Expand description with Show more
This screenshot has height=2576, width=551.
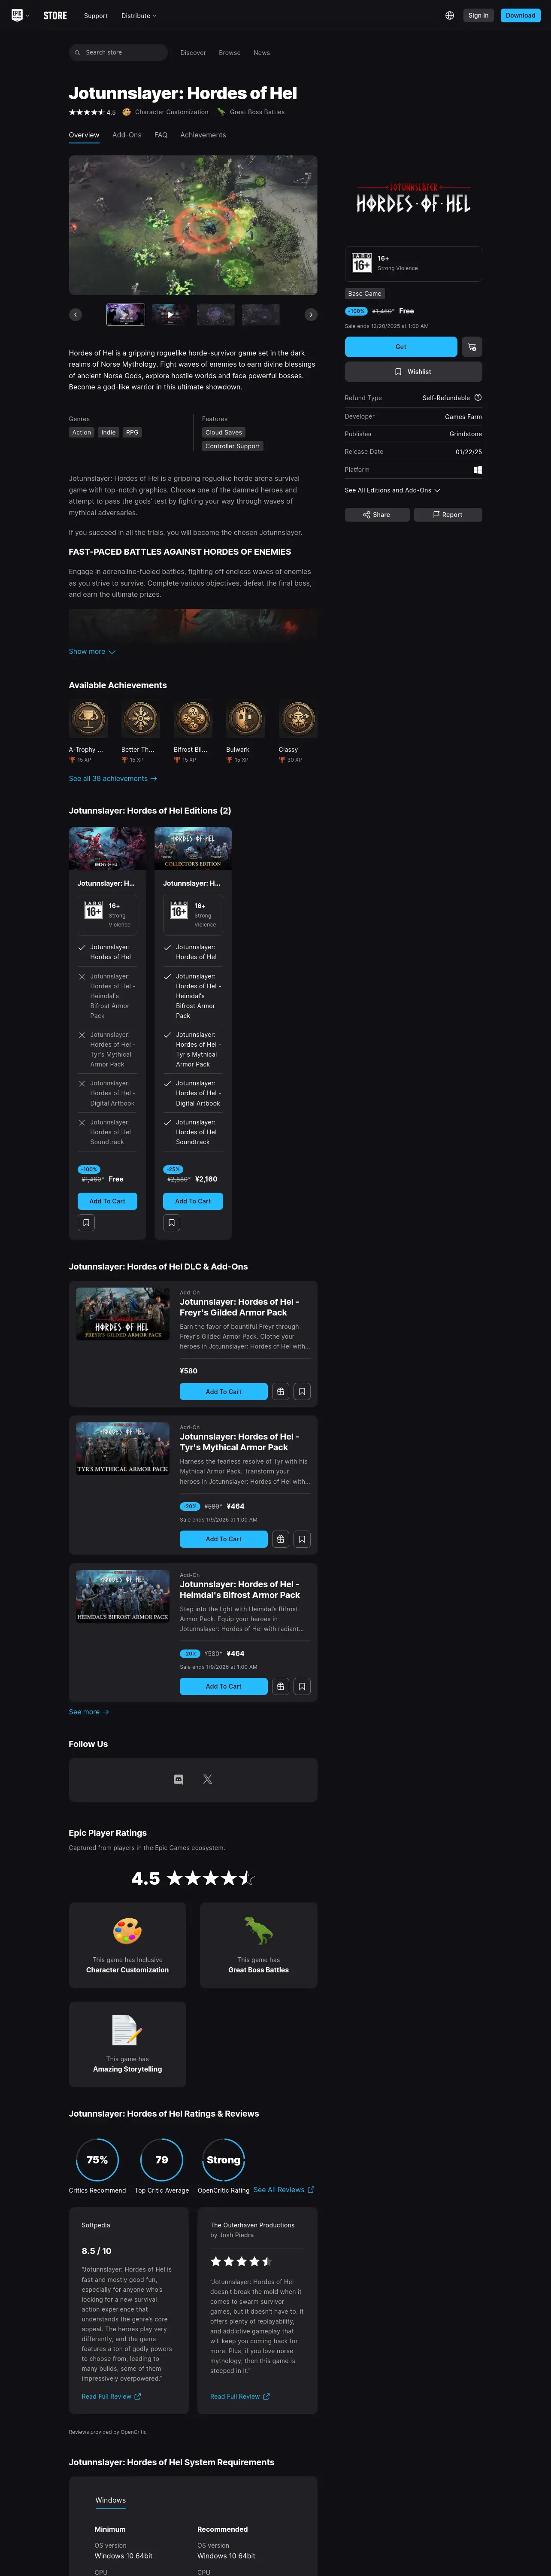pos(92,651)
